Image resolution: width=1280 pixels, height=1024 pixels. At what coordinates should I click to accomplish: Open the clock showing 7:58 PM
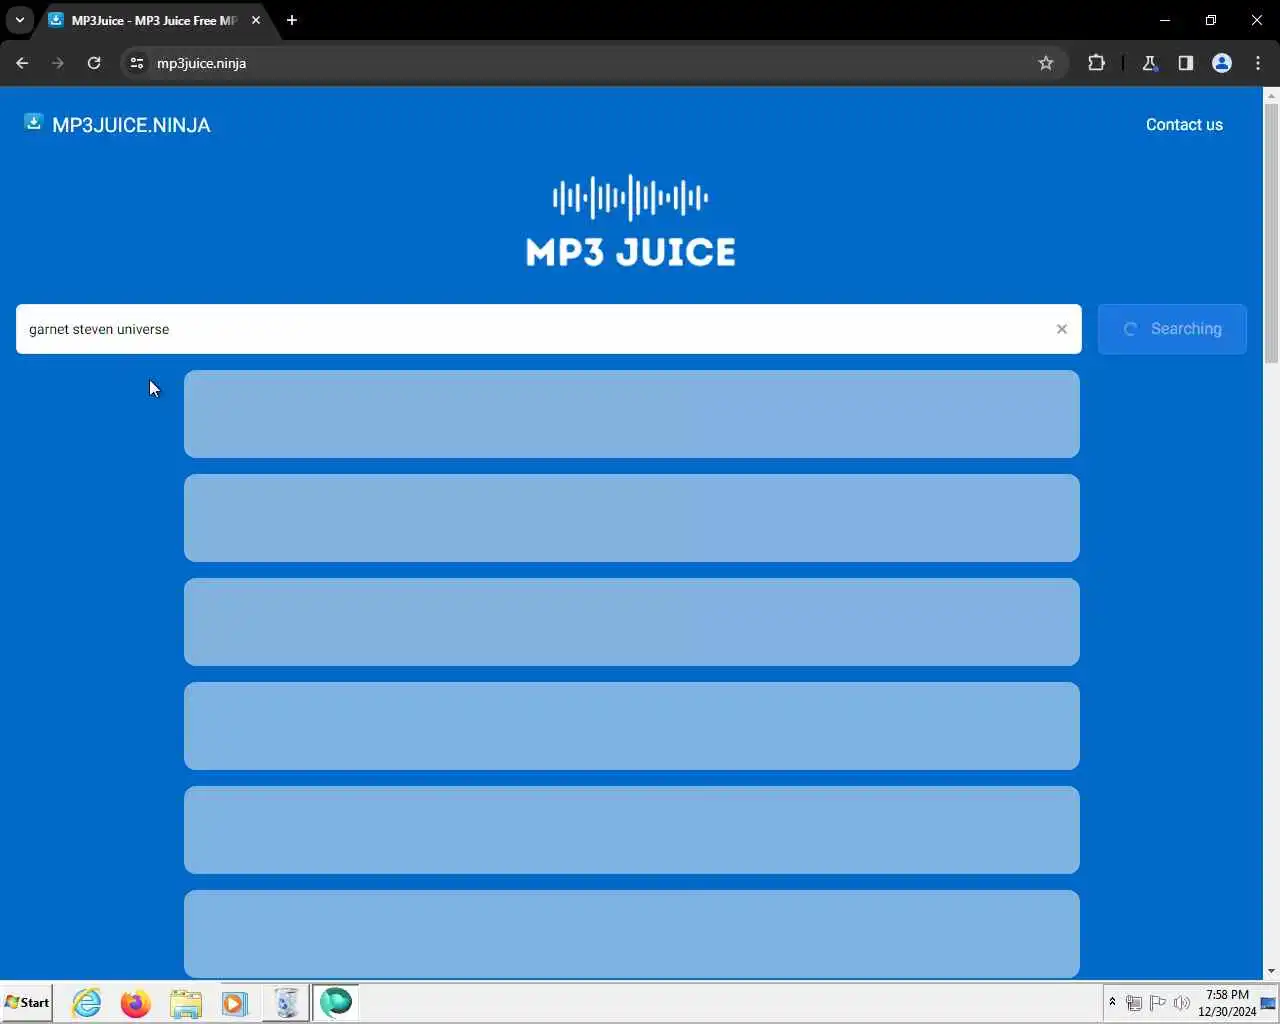[x=1227, y=1003]
